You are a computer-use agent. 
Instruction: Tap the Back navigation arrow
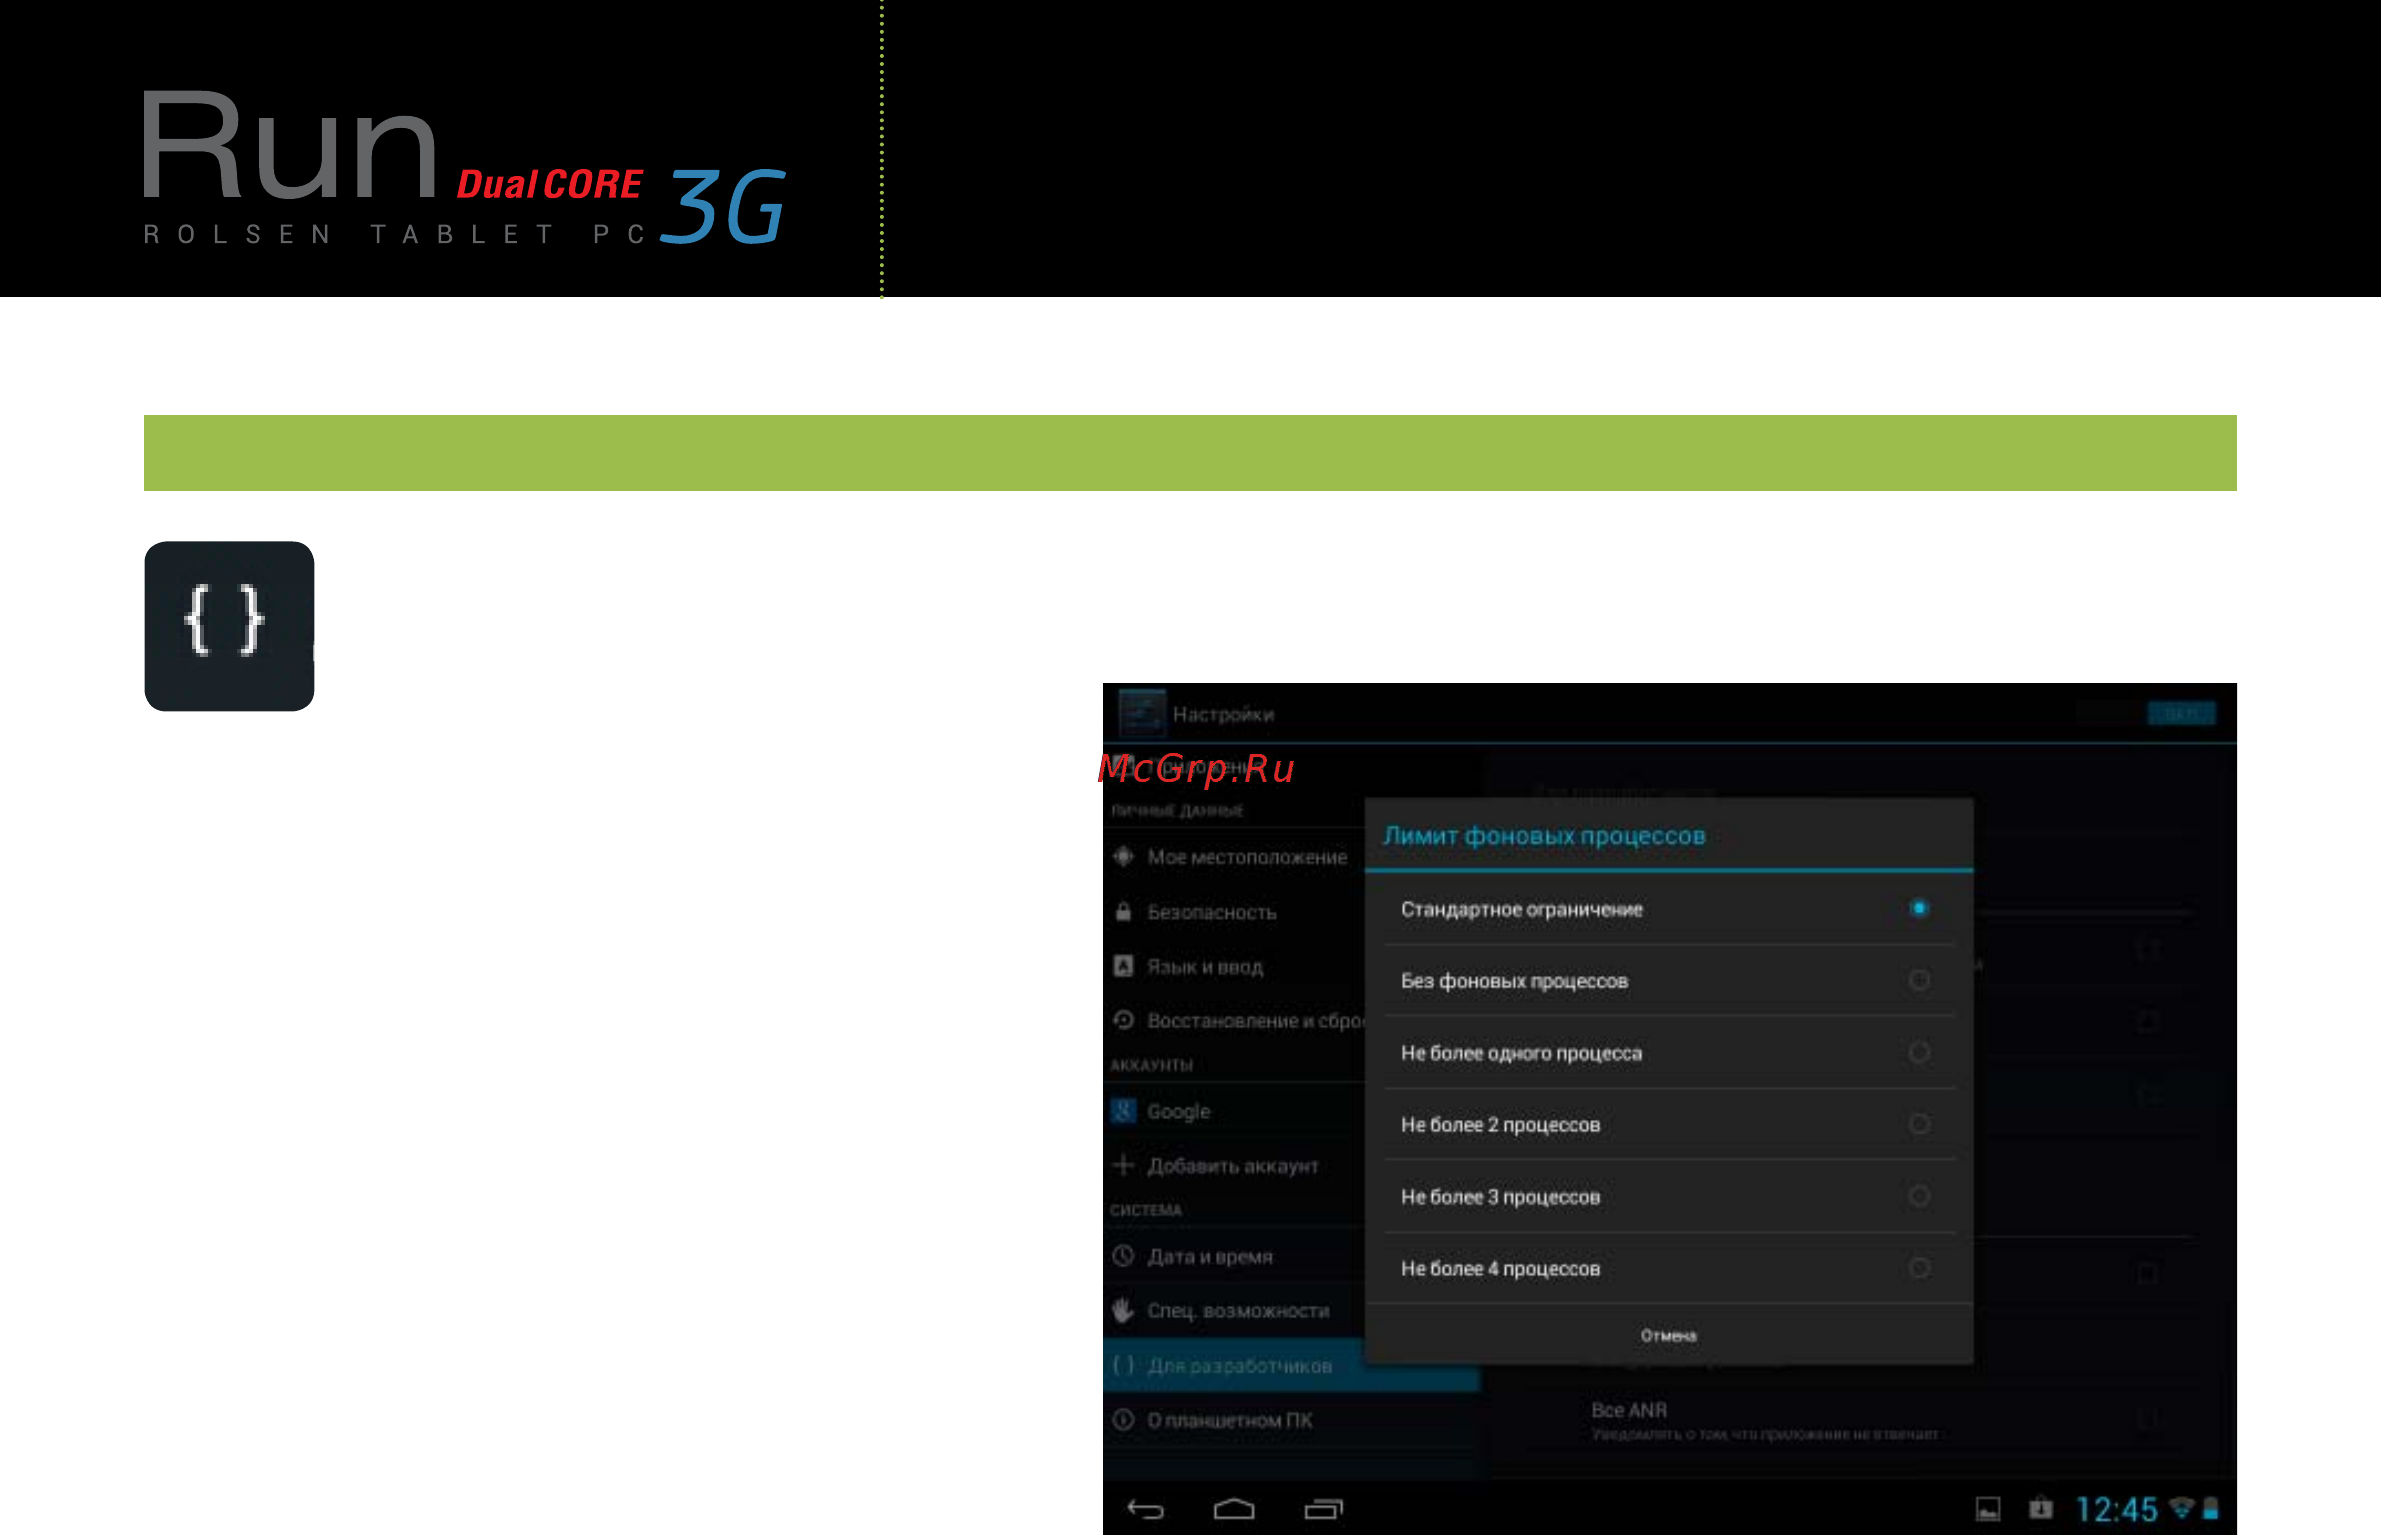point(1146,1509)
